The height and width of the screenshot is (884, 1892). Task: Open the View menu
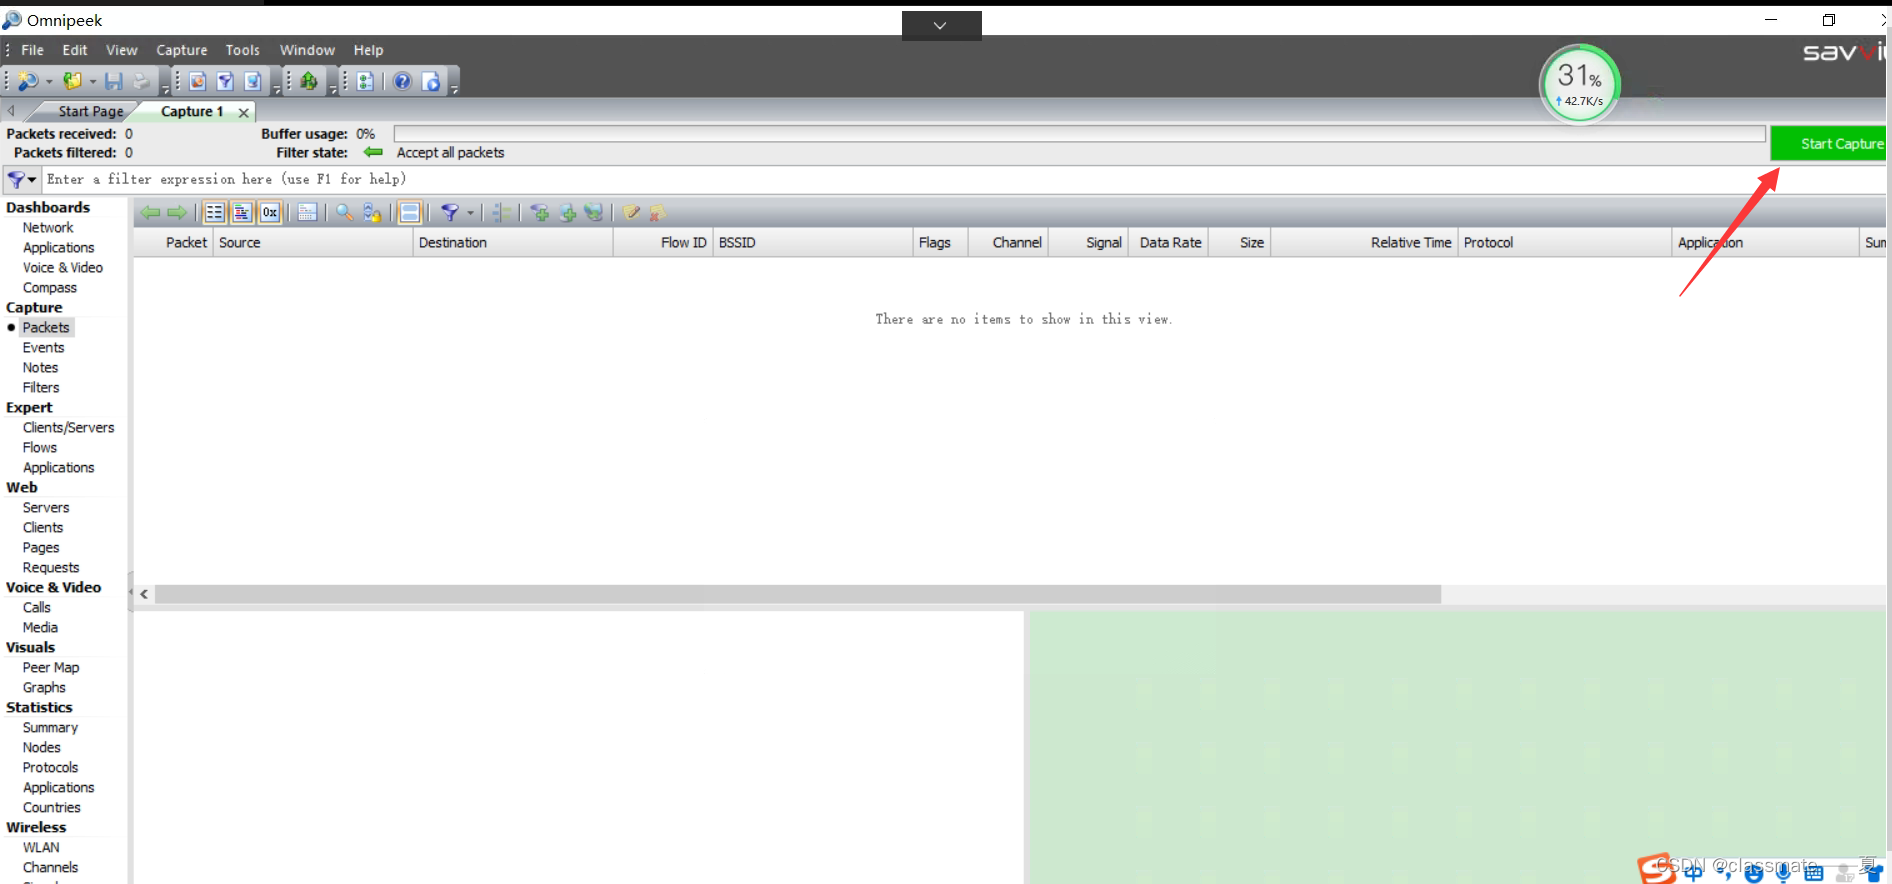122,50
